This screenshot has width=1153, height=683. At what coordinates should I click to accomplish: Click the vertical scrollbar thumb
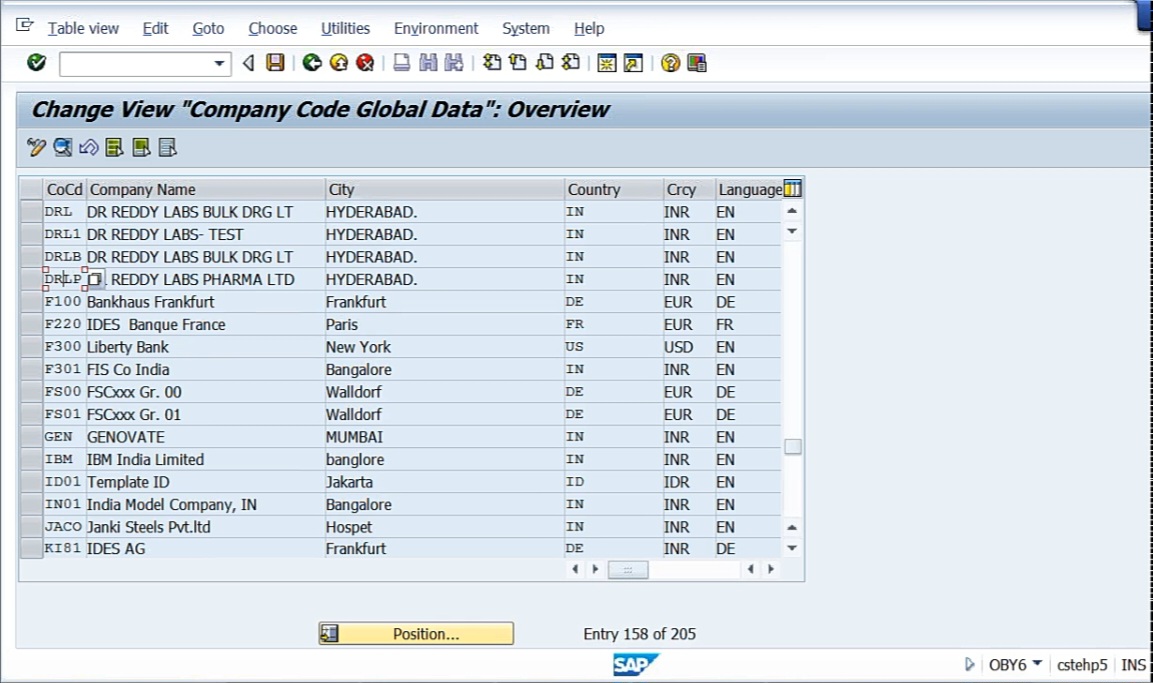click(793, 446)
